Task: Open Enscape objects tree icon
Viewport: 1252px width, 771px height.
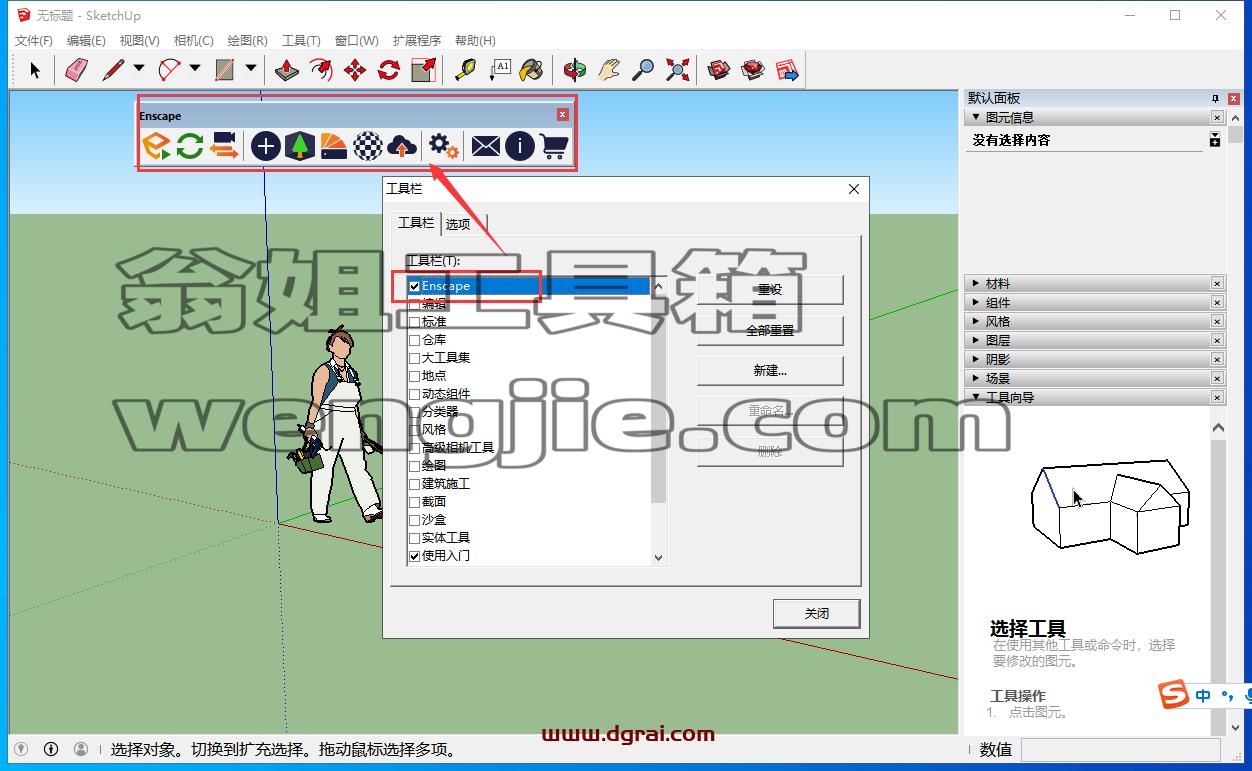Action: (x=299, y=147)
